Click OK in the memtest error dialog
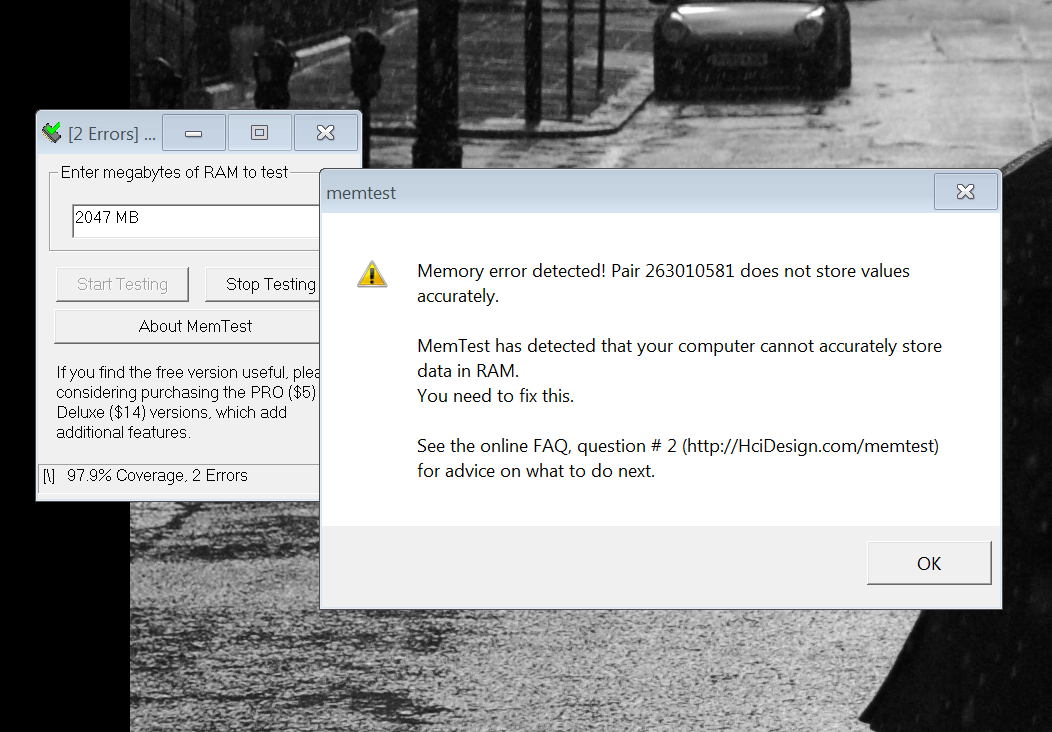Viewport: 1052px width, 732px height. click(929, 563)
